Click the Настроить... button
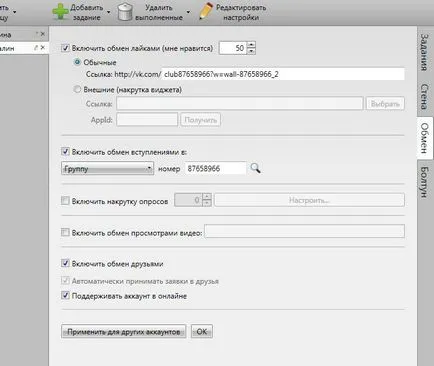This screenshot has height=366, width=434. pos(309,200)
